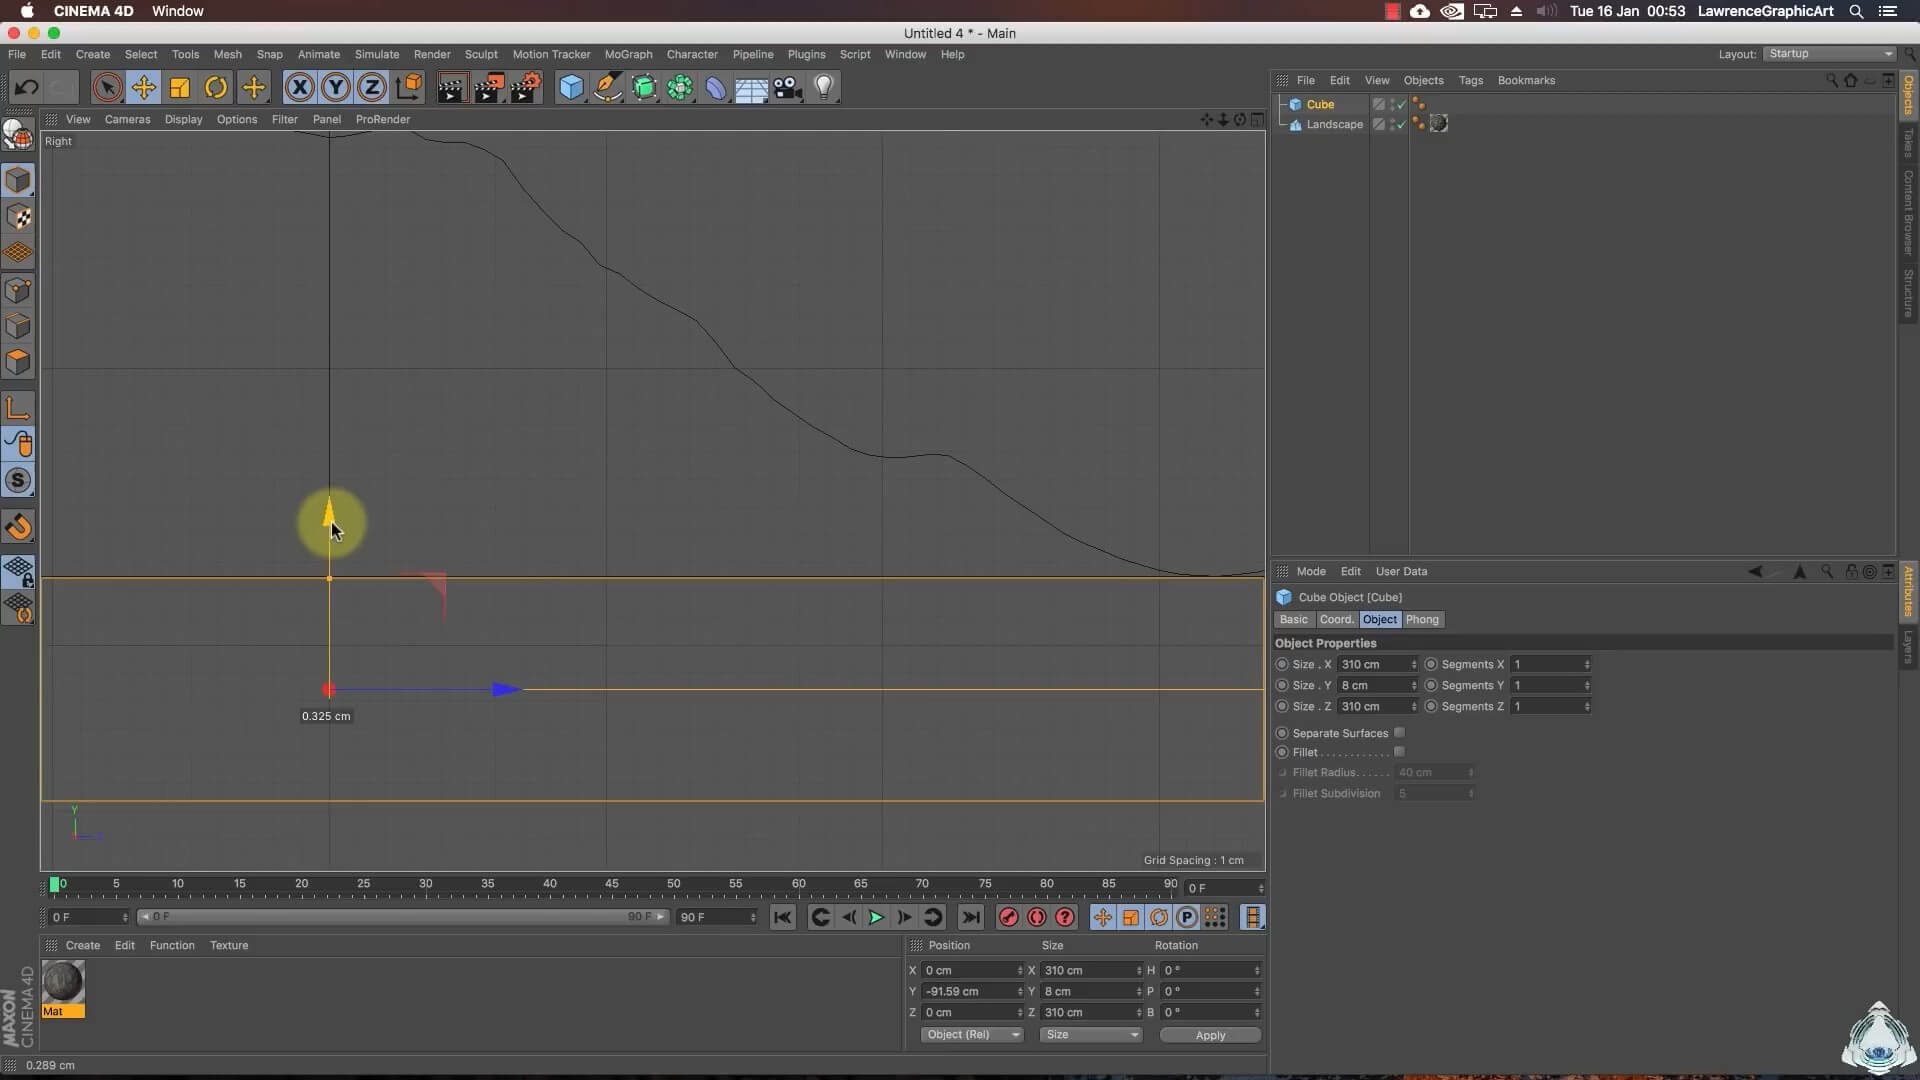
Task: Toggle the X axis lock
Action: 299,88
